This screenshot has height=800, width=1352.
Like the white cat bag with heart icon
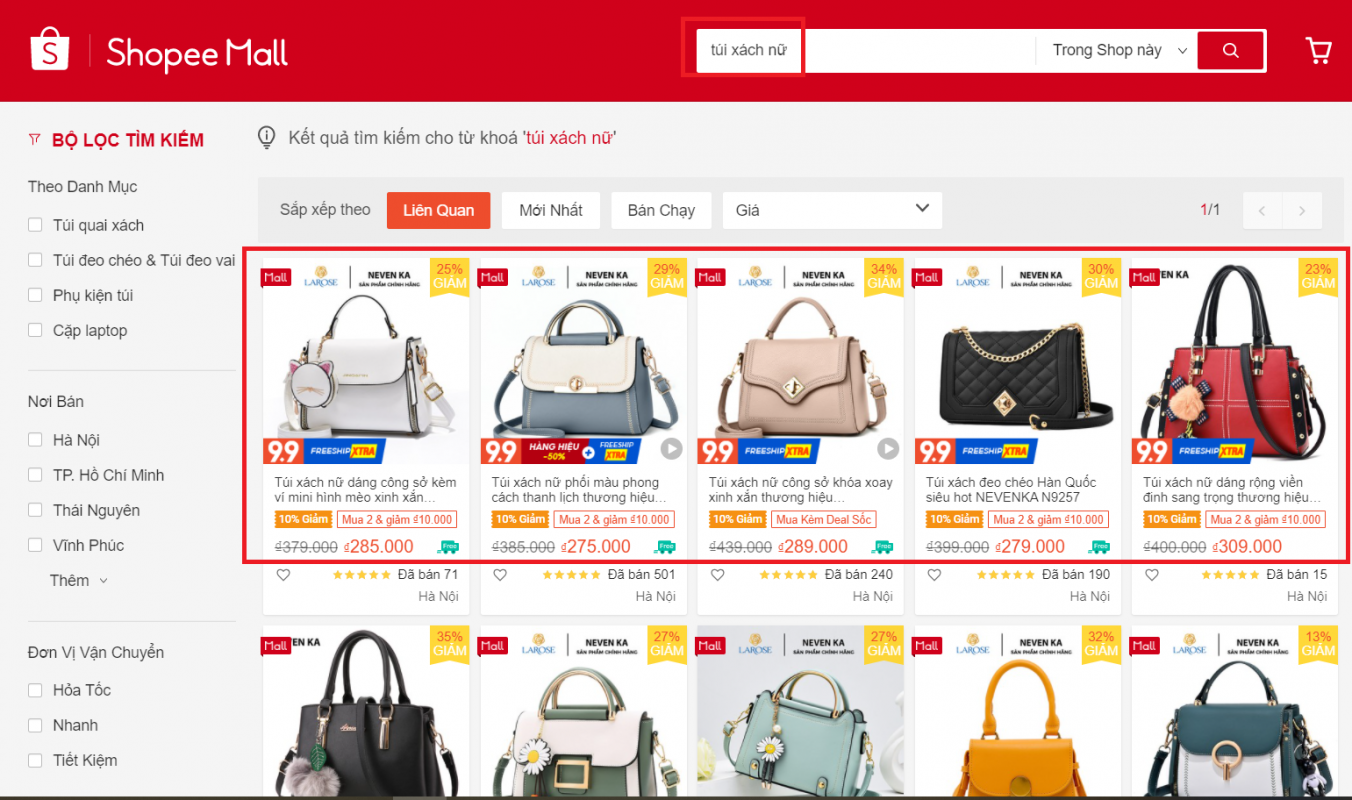tap(283, 575)
